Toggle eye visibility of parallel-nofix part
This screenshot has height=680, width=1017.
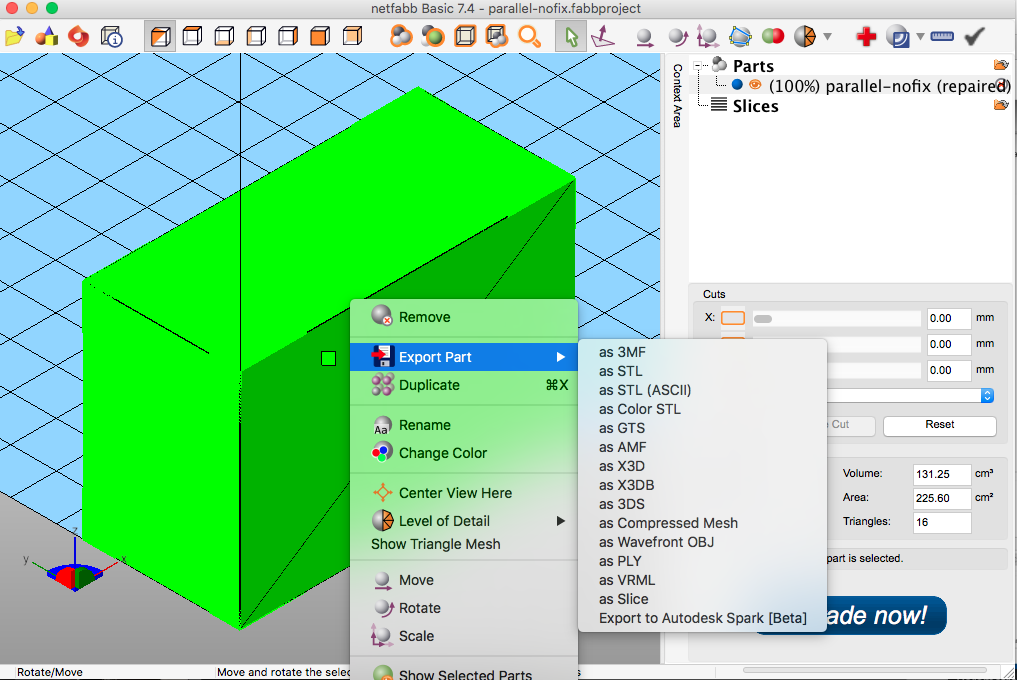point(755,85)
